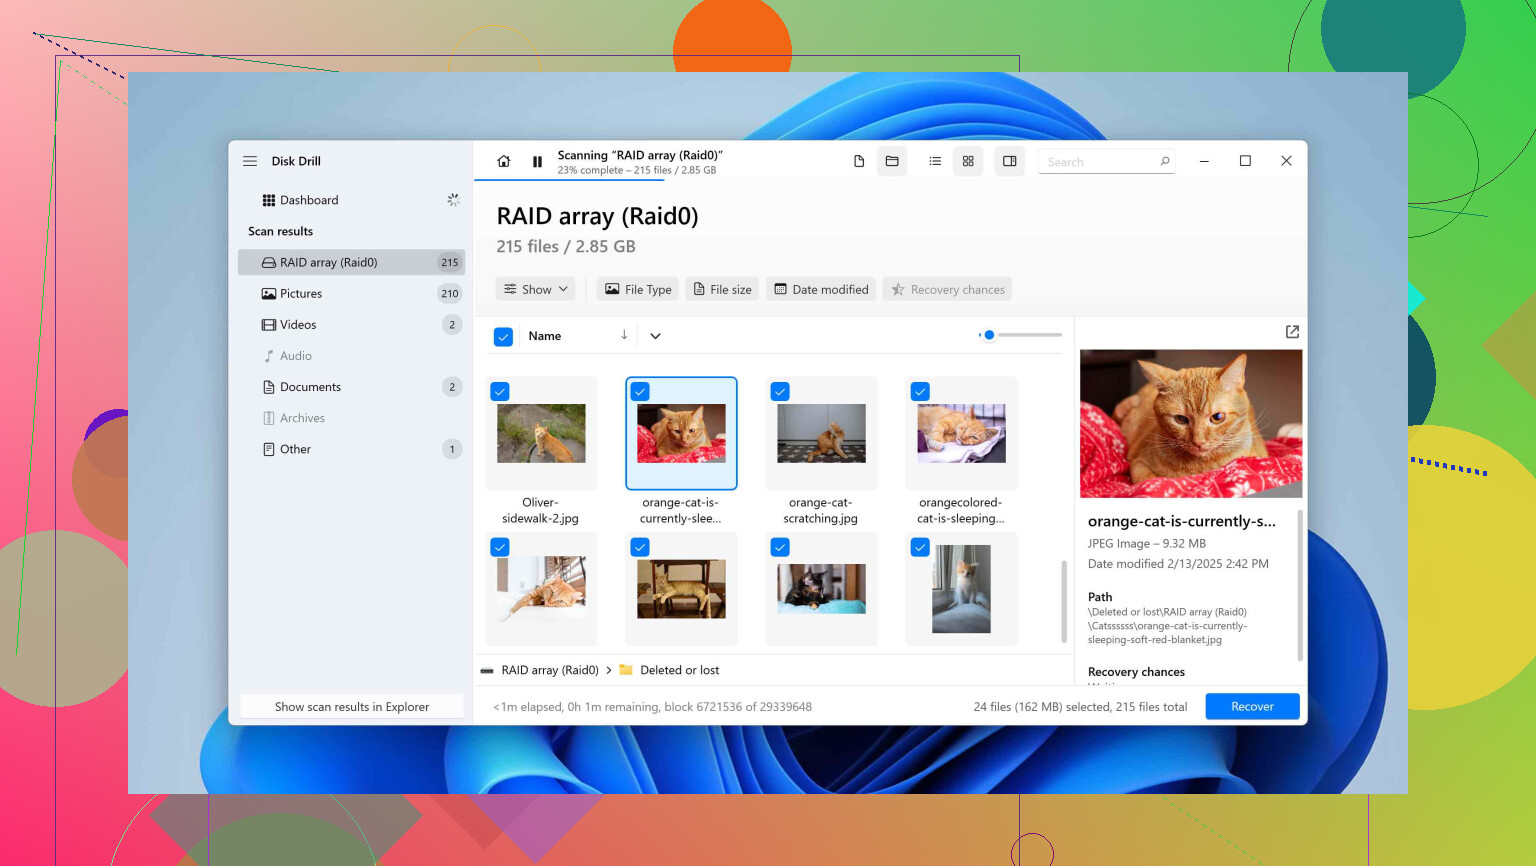Expand the Show filter dropdown
Viewport: 1536px width, 866px height.
tap(536, 290)
